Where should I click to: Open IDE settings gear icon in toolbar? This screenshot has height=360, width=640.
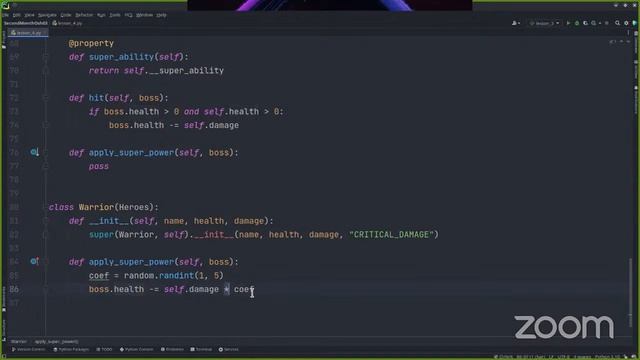coord(626,23)
